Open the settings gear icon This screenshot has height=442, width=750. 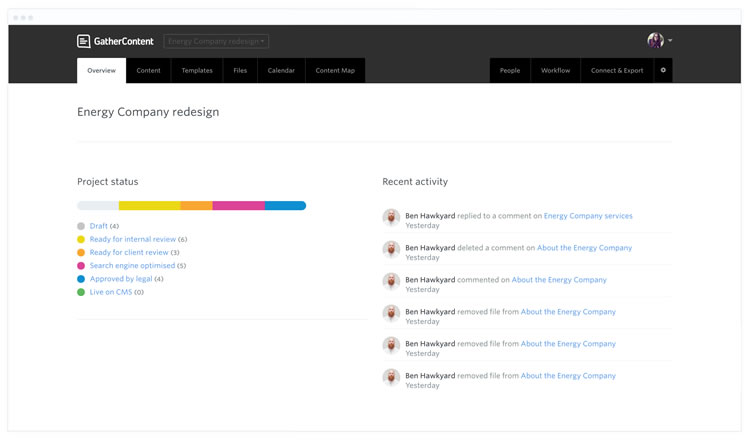click(x=662, y=70)
